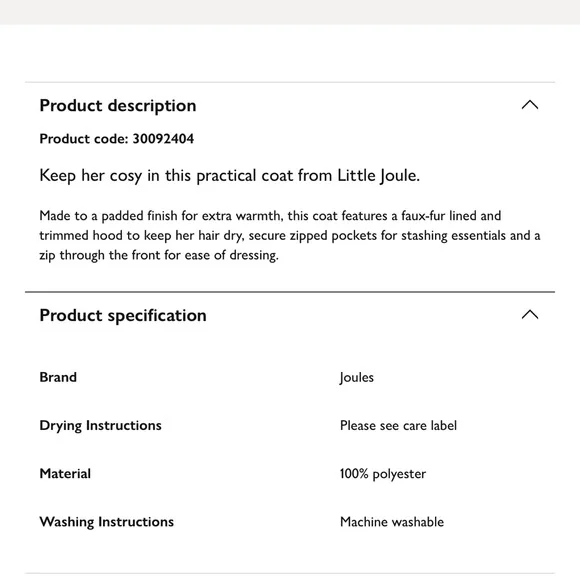Viewport: 580px width, 580px height.
Task: Collapse the Product specification chevron
Action: click(x=530, y=315)
